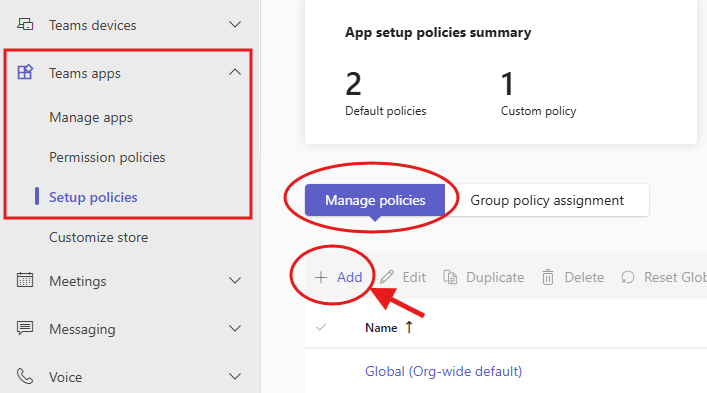
Task: Select Setup policies in sidebar
Action: 93,197
